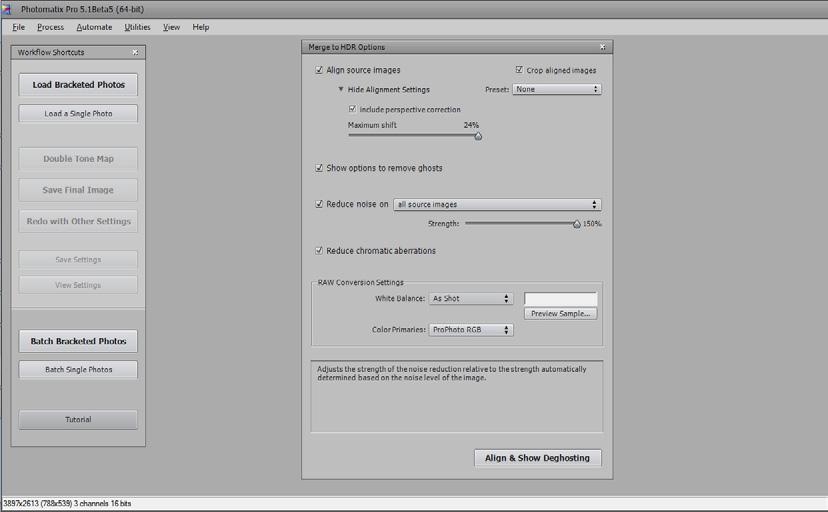
Task: Click the noise Strength slider handle
Action: (x=577, y=224)
